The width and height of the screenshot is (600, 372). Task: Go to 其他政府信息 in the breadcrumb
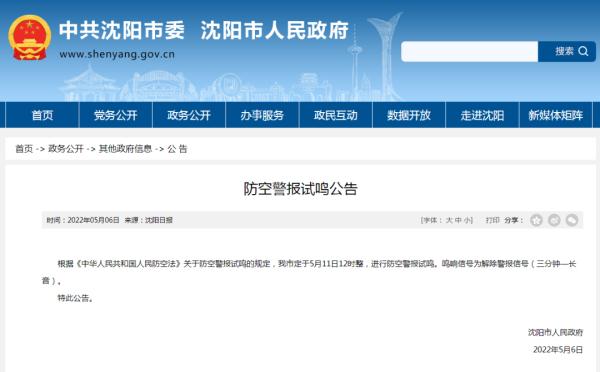point(126,148)
